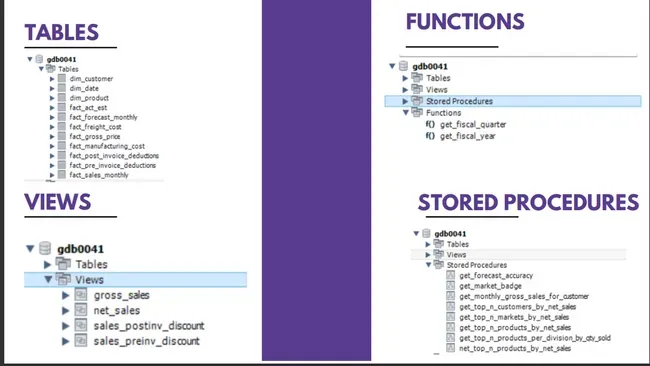
Task: Click the Stored Procedures folder icon under FUNCTIONS
Action: click(417, 101)
